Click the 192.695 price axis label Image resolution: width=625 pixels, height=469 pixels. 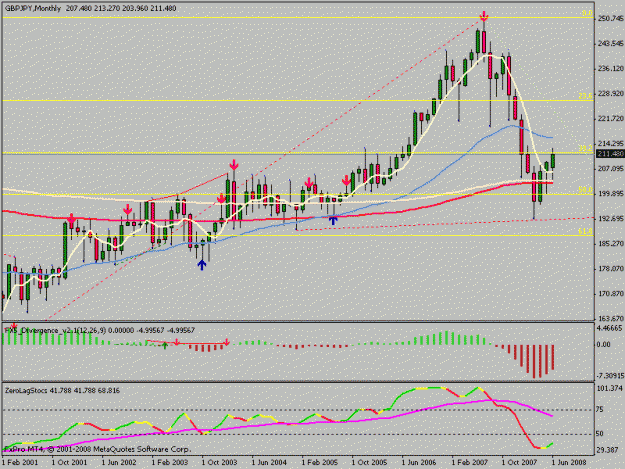click(x=611, y=219)
